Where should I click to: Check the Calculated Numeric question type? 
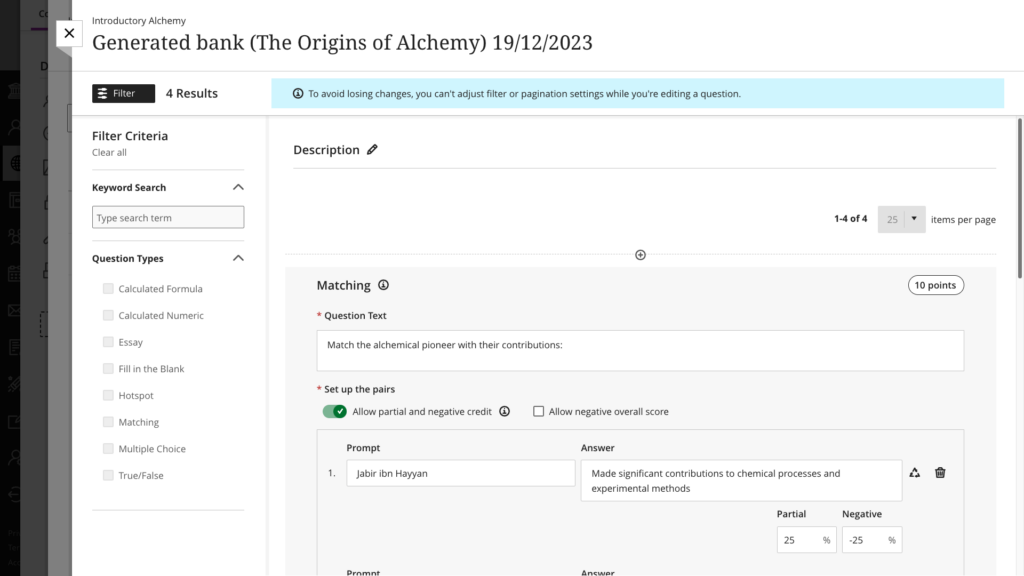tap(108, 315)
